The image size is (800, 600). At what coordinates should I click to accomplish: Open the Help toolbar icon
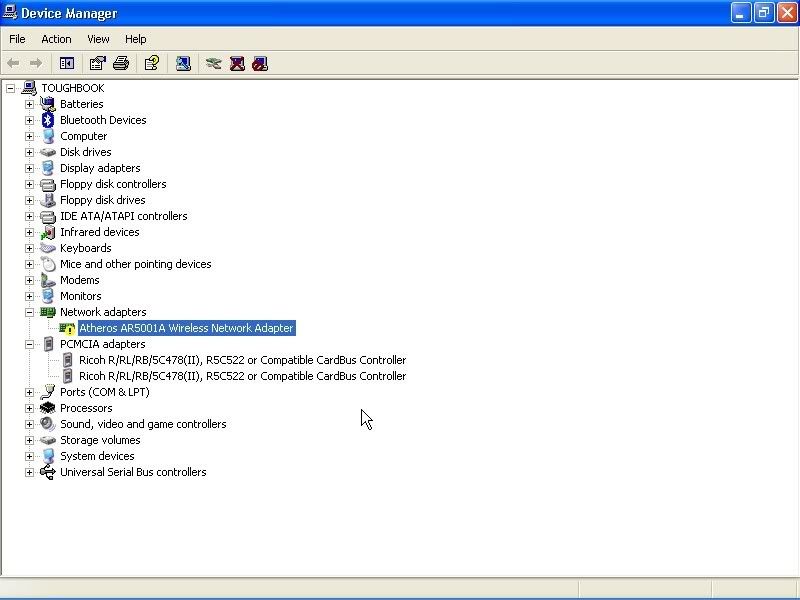(x=152, y=63)
